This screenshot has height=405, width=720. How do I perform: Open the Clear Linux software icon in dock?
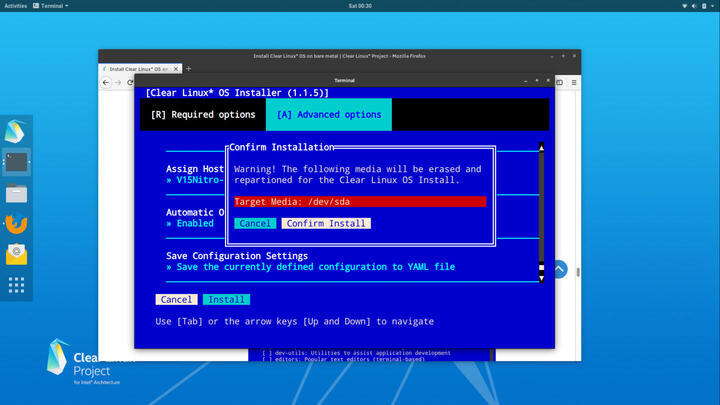pyautogui.click(x=16, y=131)
